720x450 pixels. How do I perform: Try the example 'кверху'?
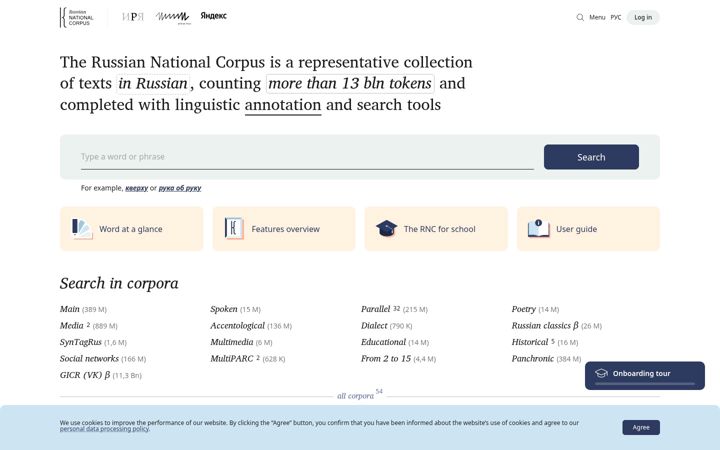pyautogui.click(x=136, y=188)
